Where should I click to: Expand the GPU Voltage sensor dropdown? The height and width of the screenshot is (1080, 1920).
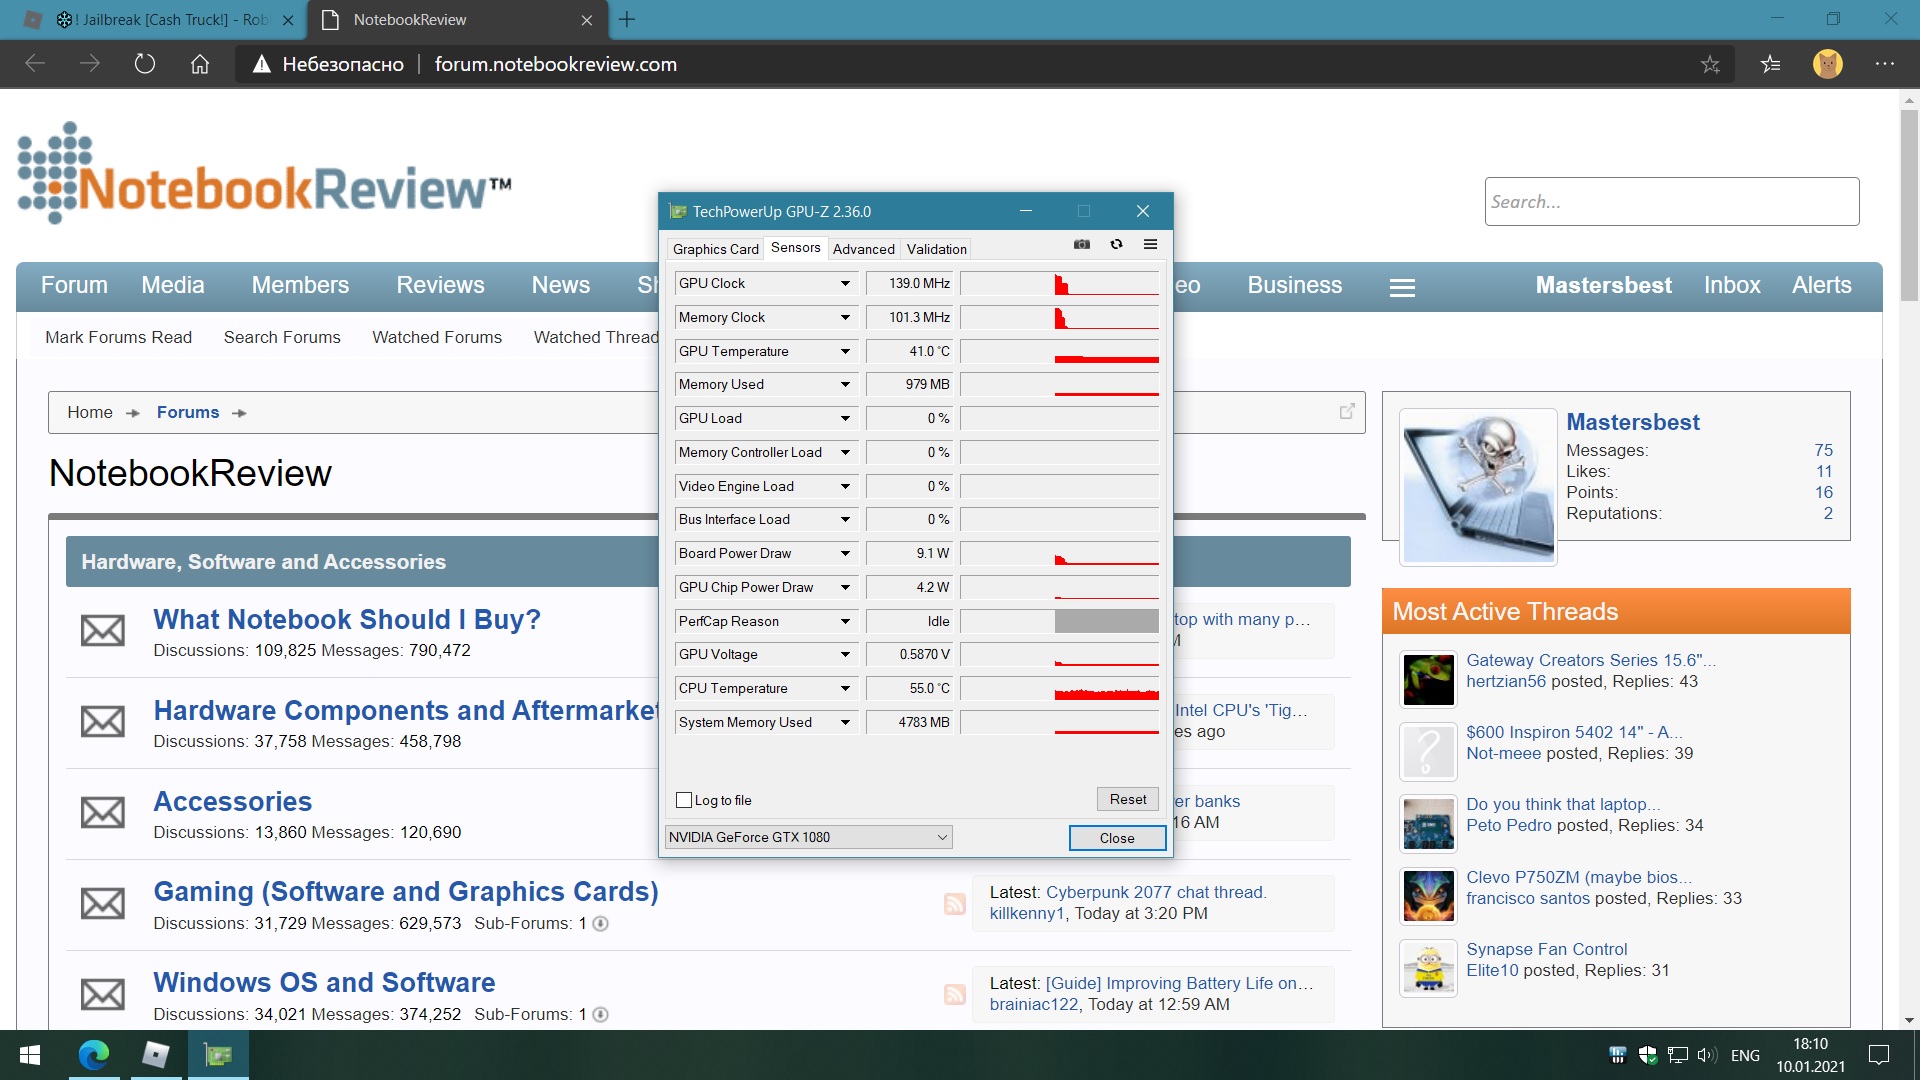[x=845, y=654]
